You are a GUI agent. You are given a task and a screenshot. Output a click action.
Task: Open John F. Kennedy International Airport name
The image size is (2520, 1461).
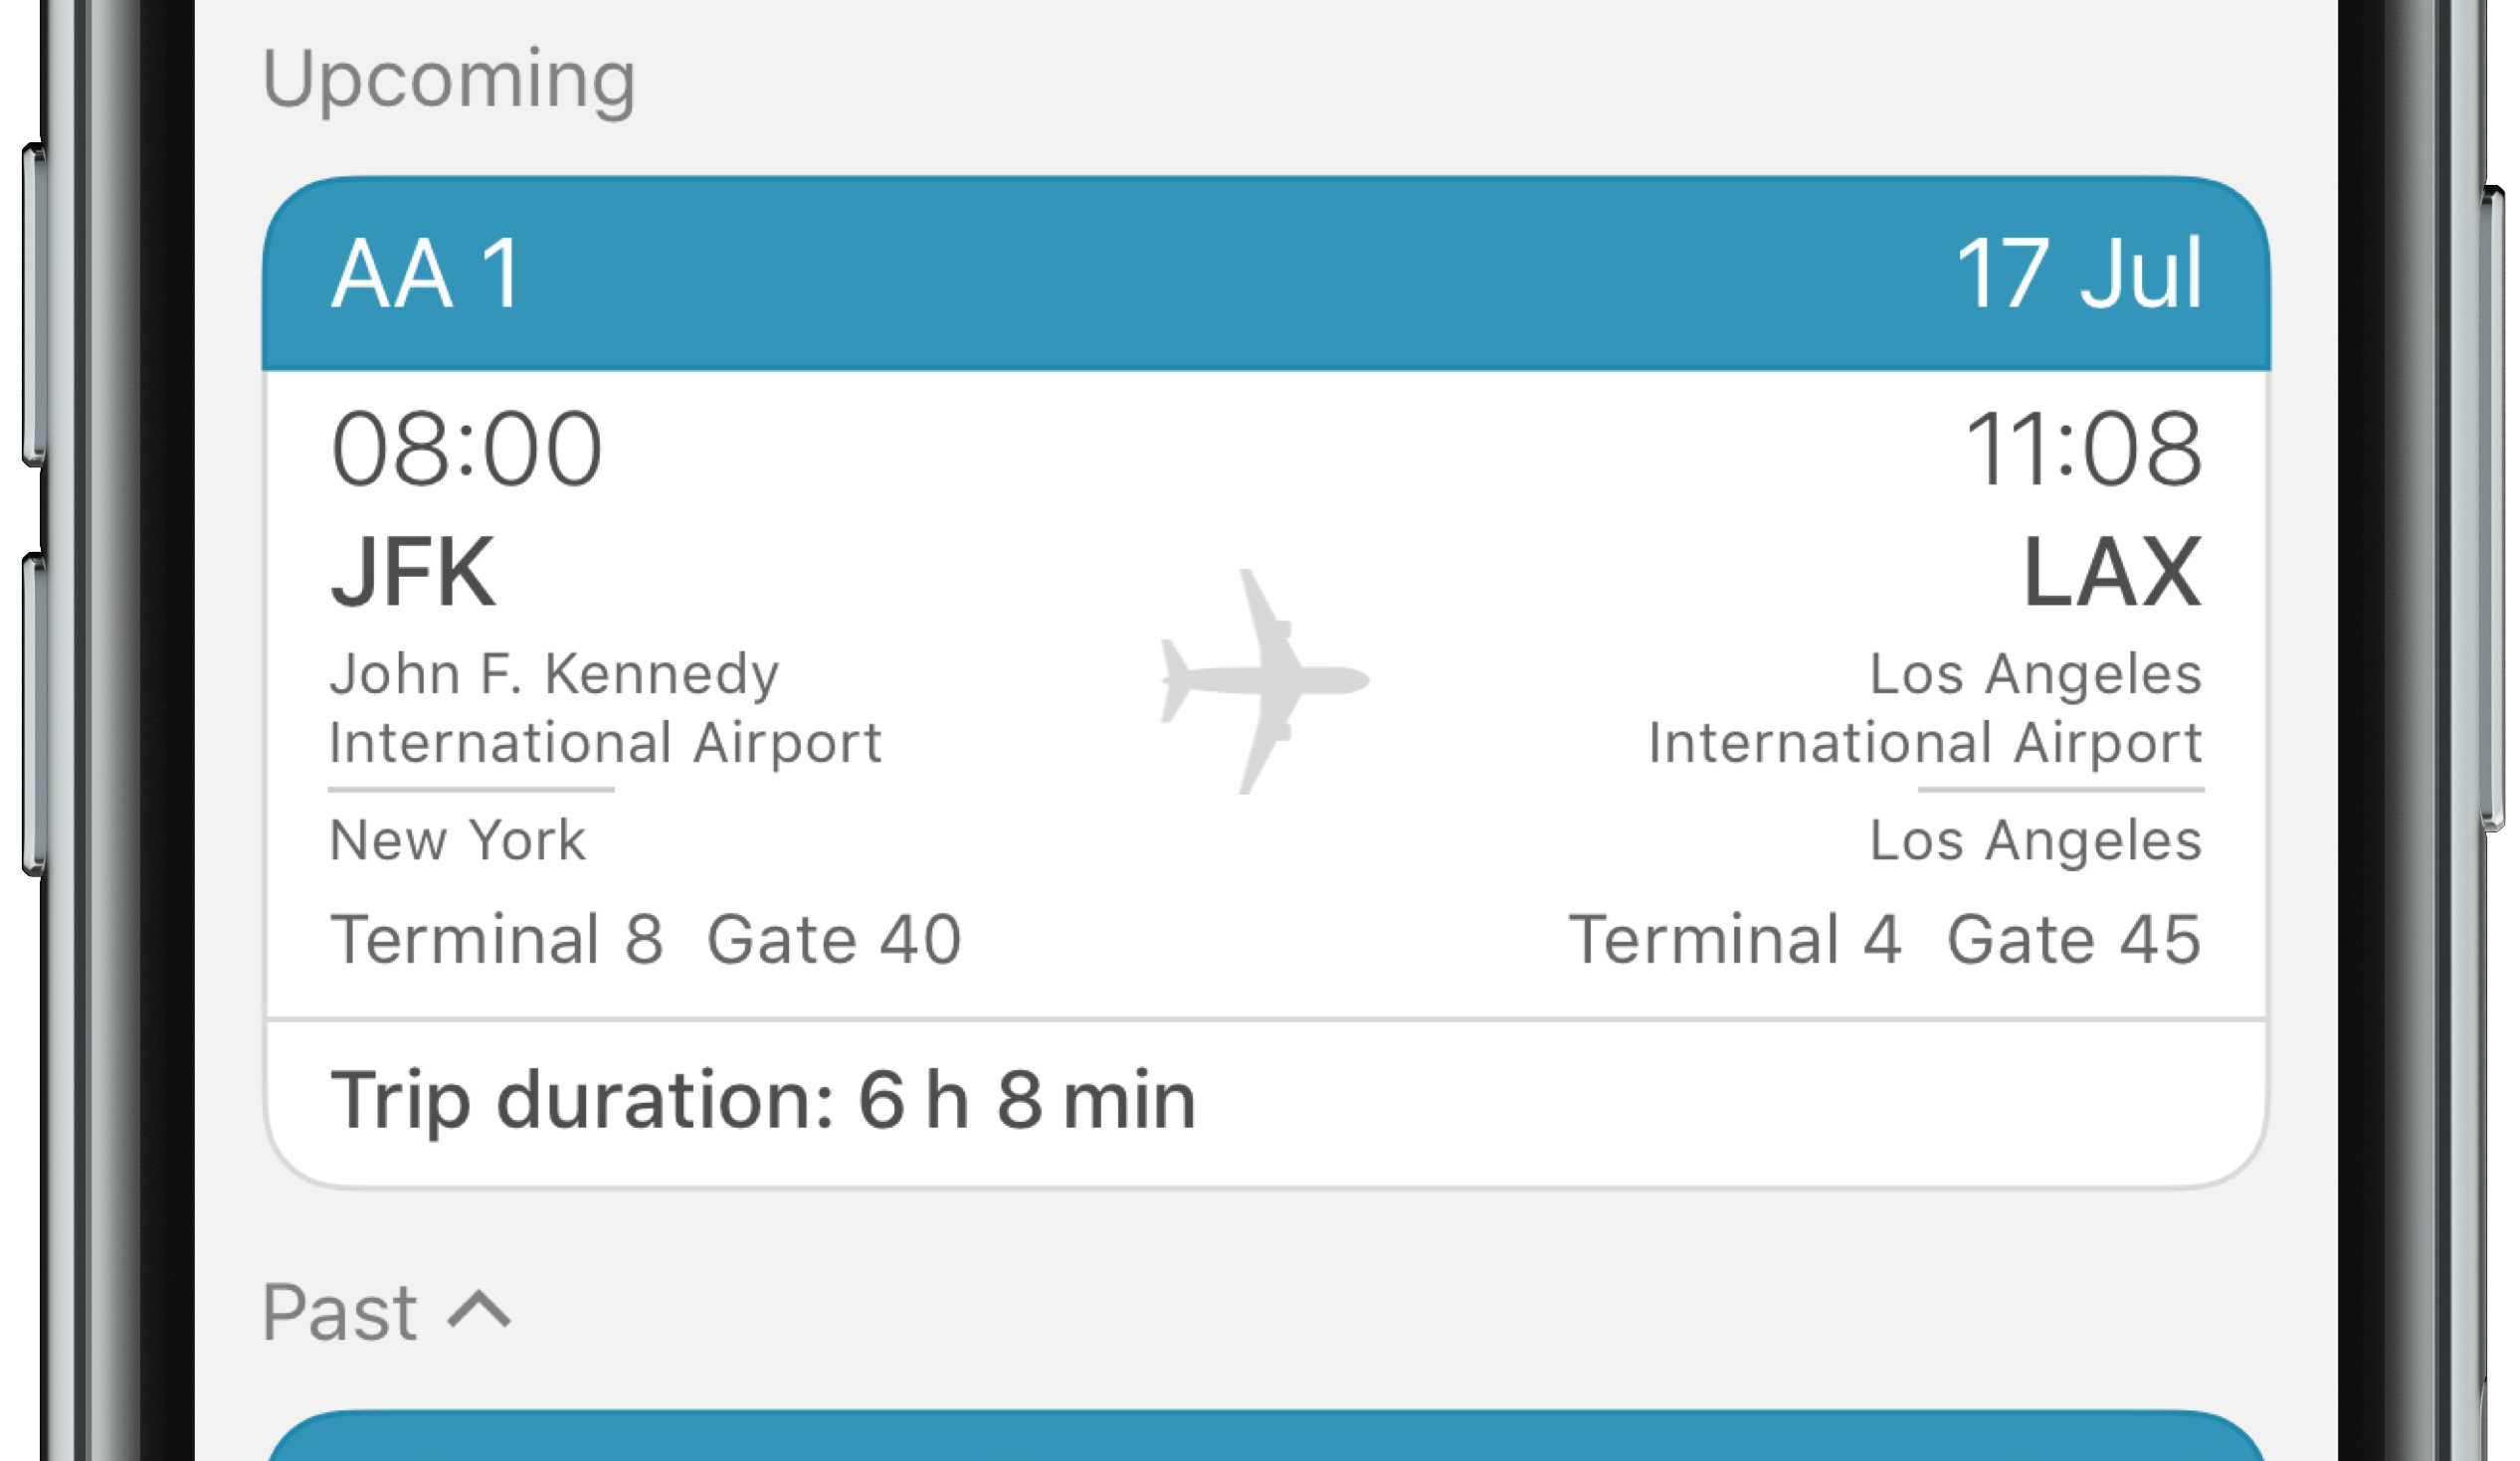click(x=604, y=707)
